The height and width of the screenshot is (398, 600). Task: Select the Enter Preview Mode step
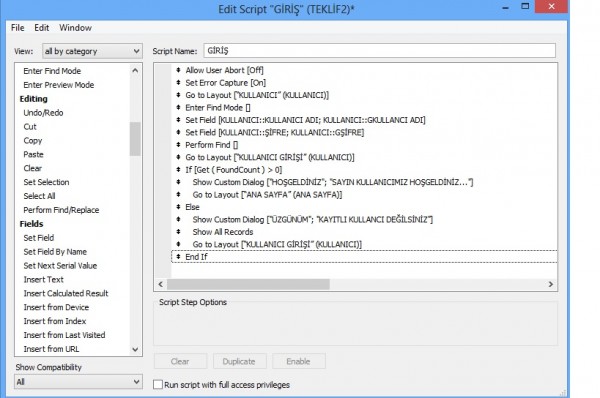(x=59, y=85)
